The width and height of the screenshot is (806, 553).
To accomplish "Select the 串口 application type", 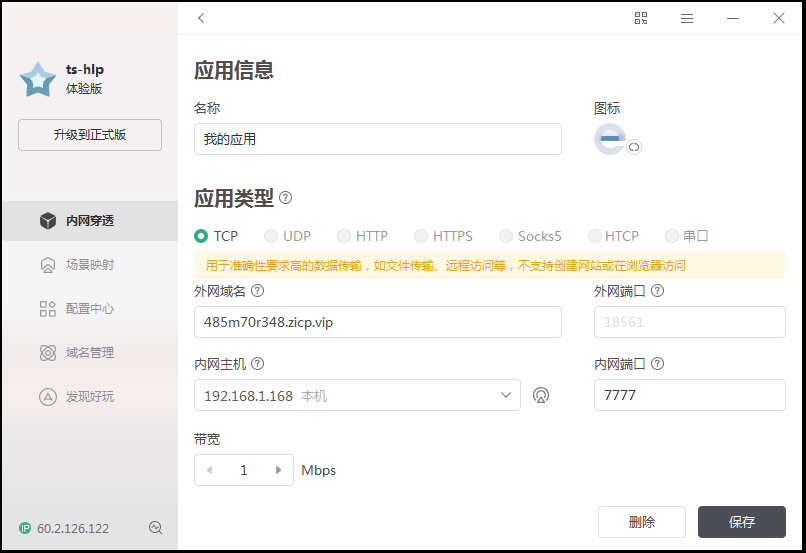I will pos(687,236).
